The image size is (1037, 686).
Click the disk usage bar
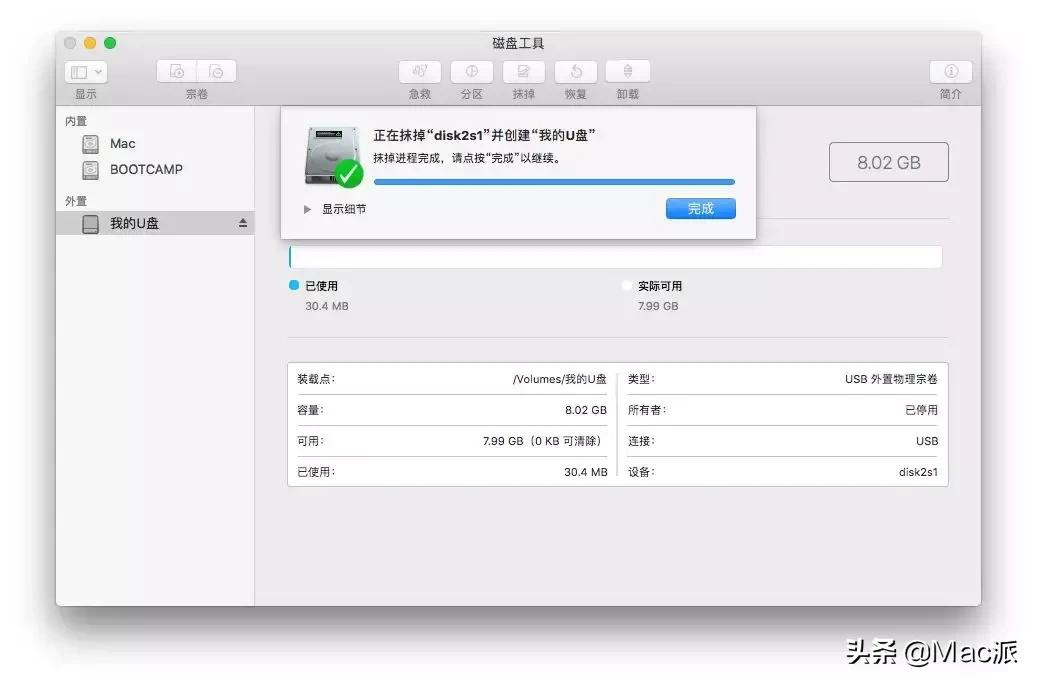(x=615, y=257)
